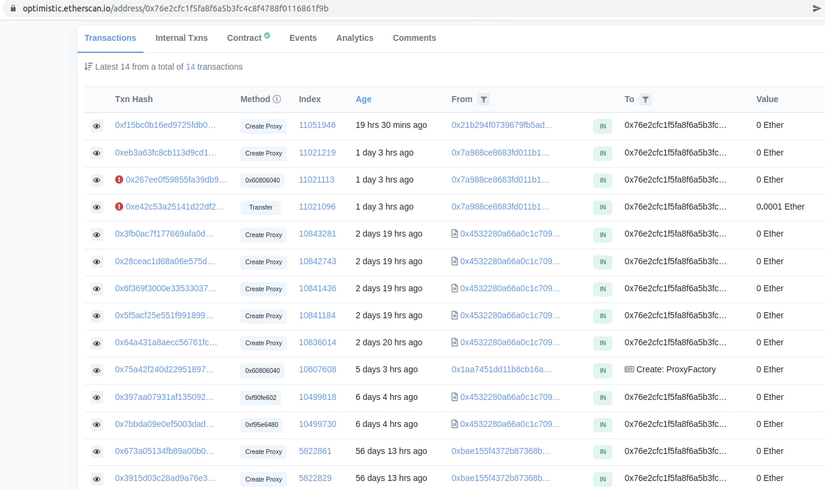The height and width of the screenshot is (490, 825).
Task: Open block index 11051946 link
Action: 317,126
